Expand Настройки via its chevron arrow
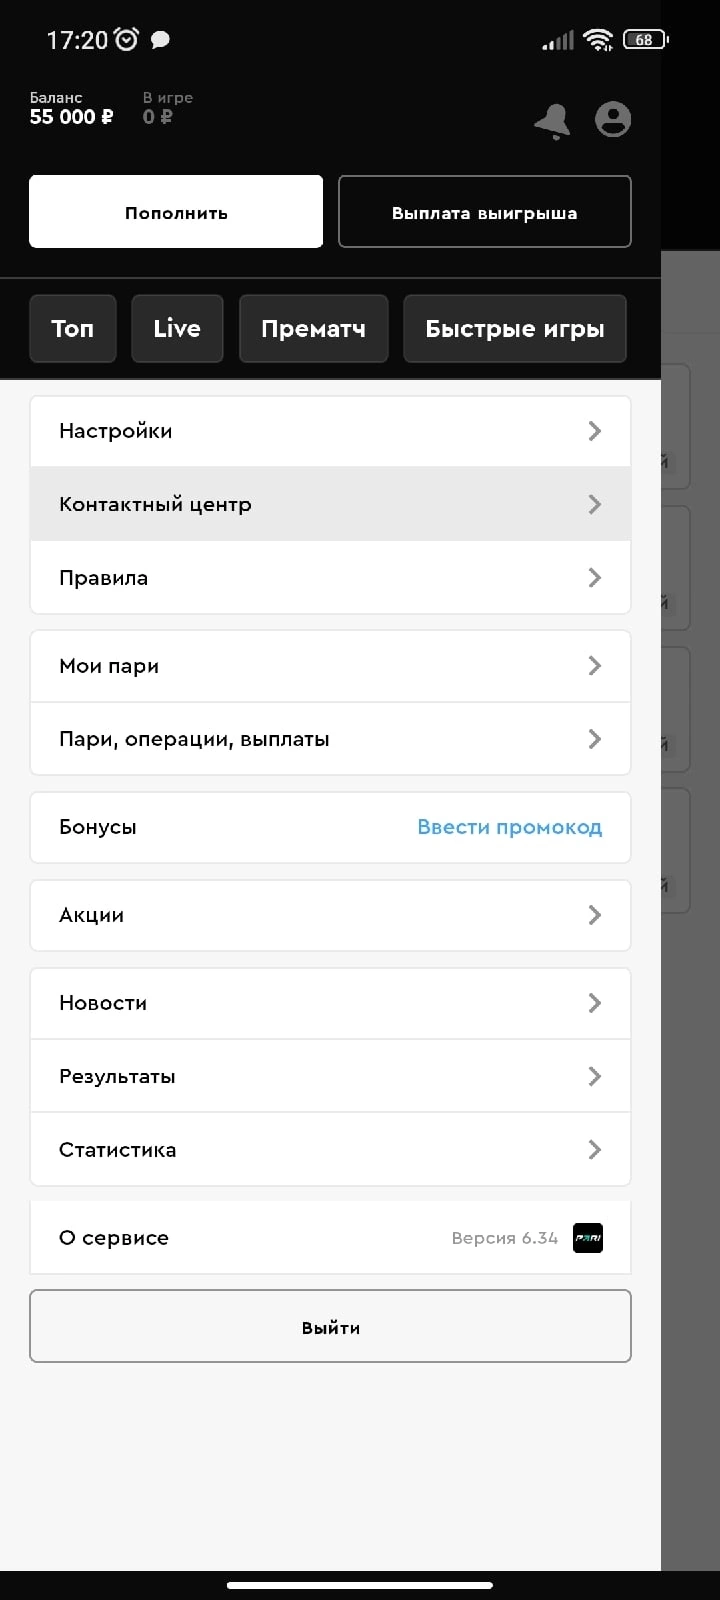 pos(595,431)
